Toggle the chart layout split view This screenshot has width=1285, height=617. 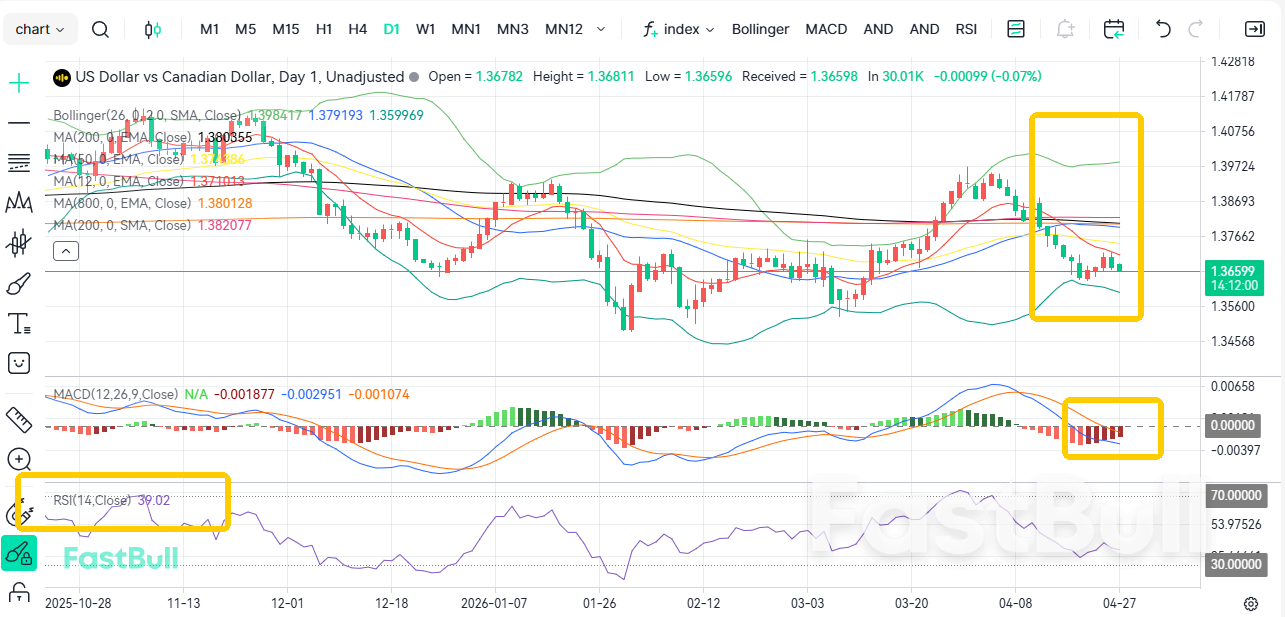click(1015, 29)
